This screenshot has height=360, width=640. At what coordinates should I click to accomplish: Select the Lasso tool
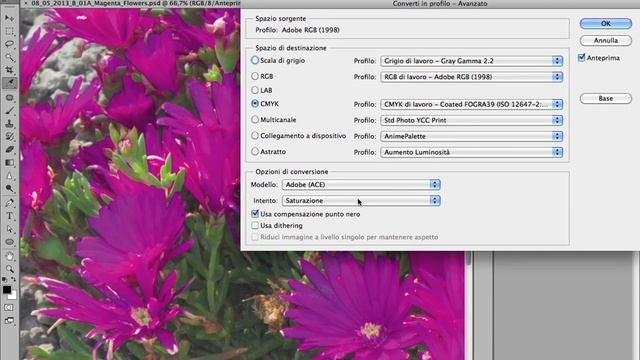[9, 44]
